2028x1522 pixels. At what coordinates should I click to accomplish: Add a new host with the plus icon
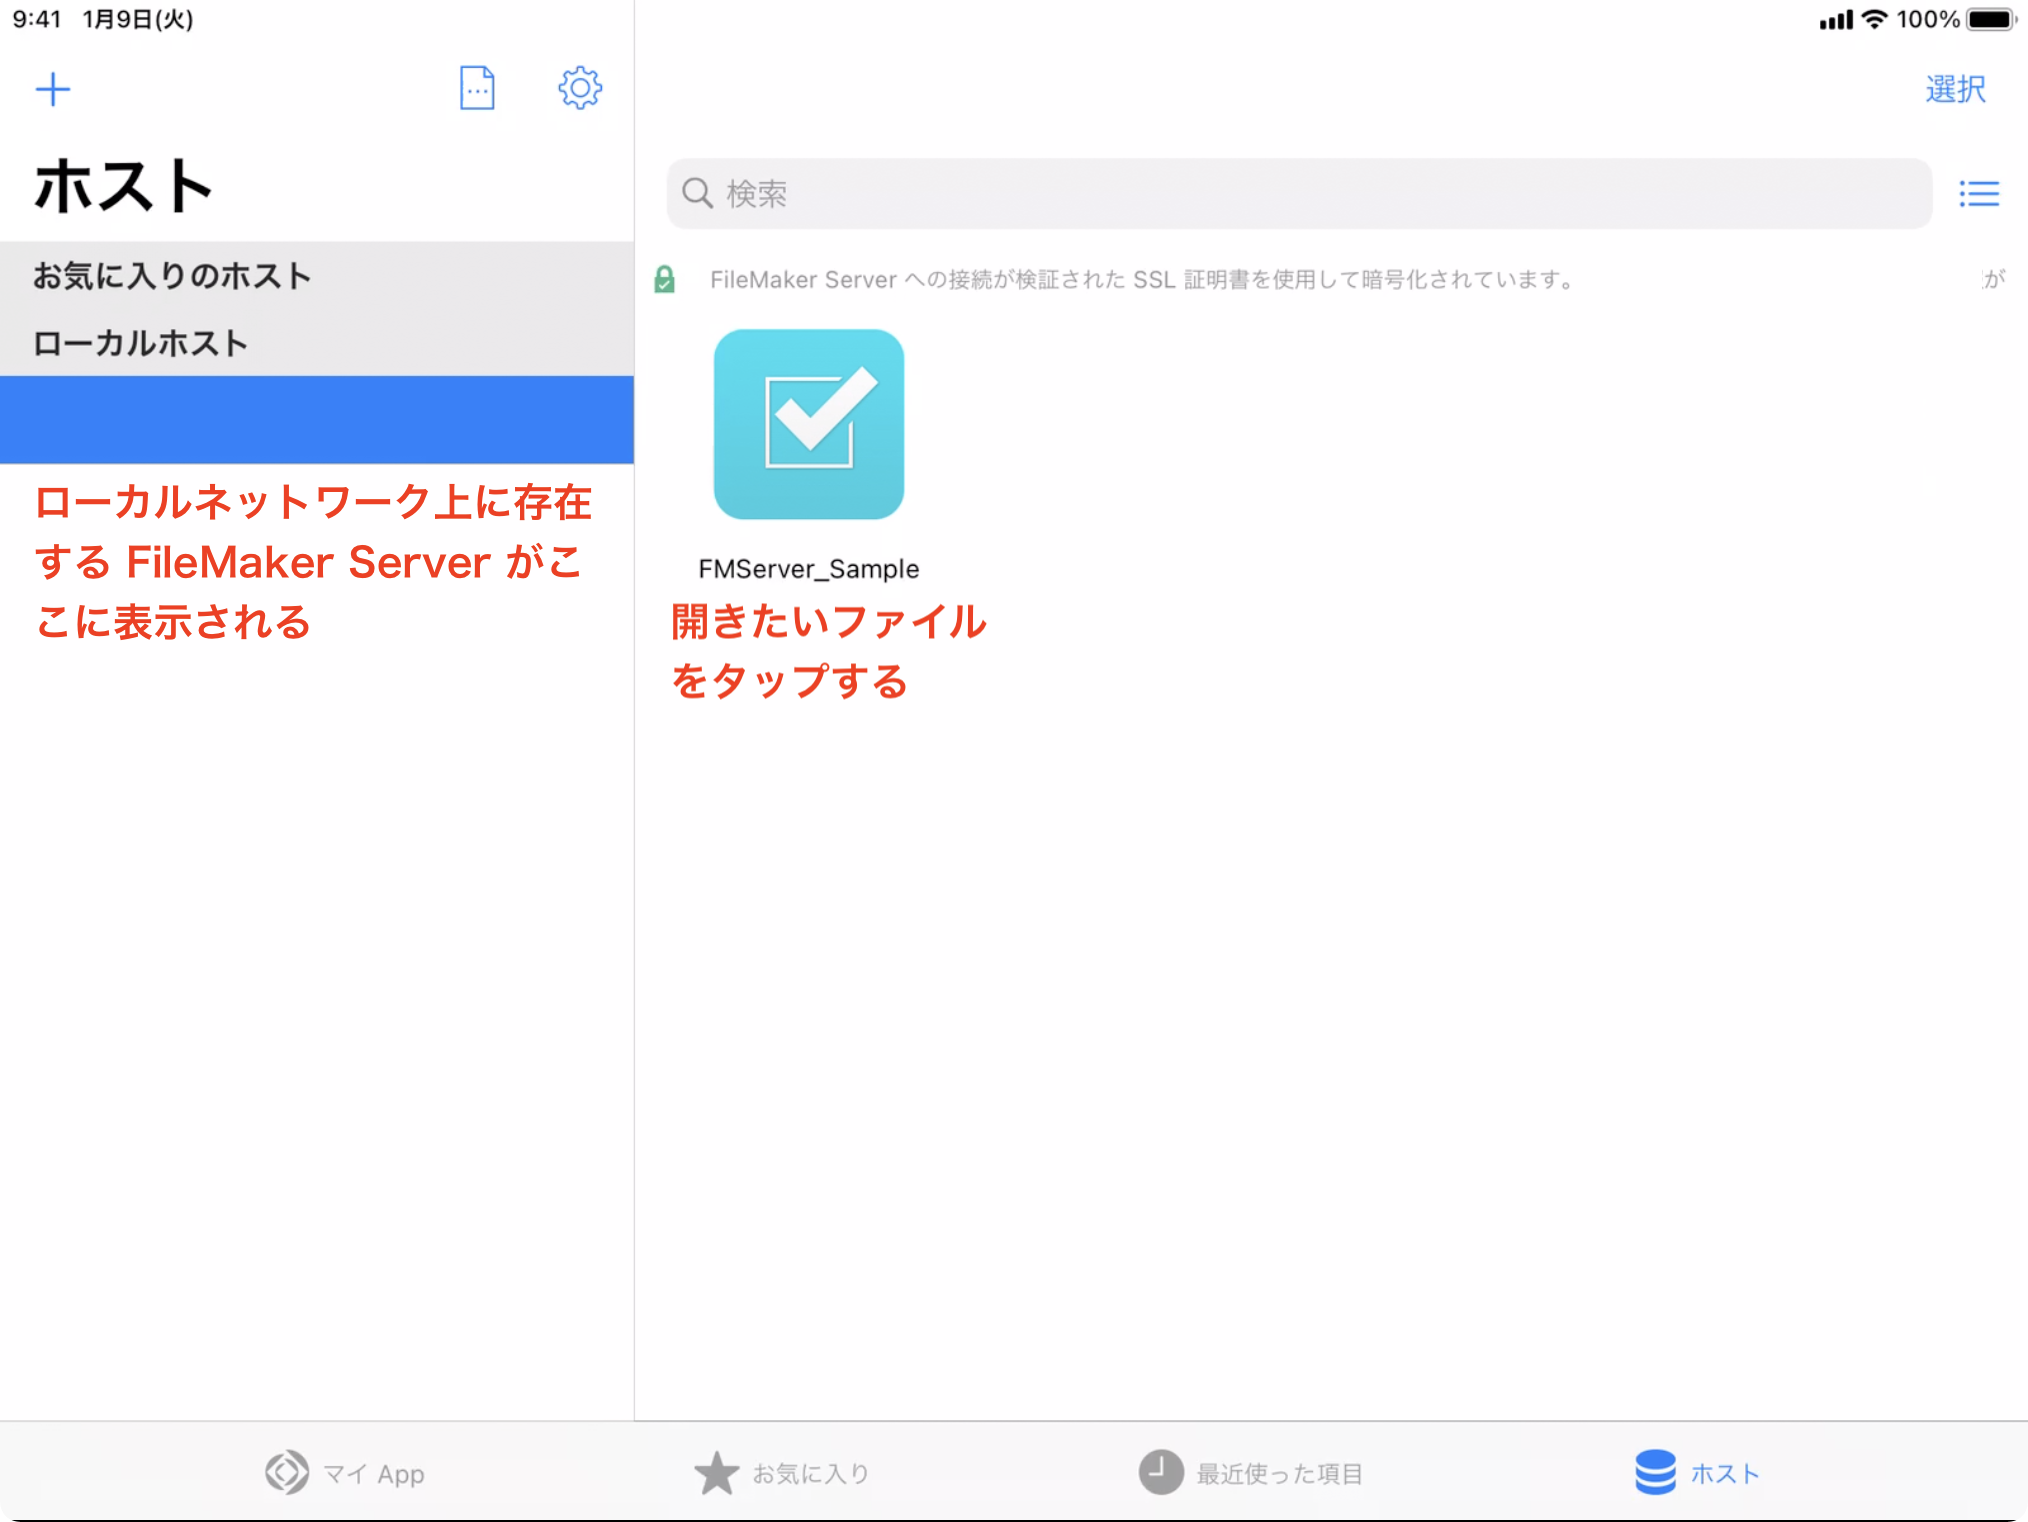(x=55, y=88)
